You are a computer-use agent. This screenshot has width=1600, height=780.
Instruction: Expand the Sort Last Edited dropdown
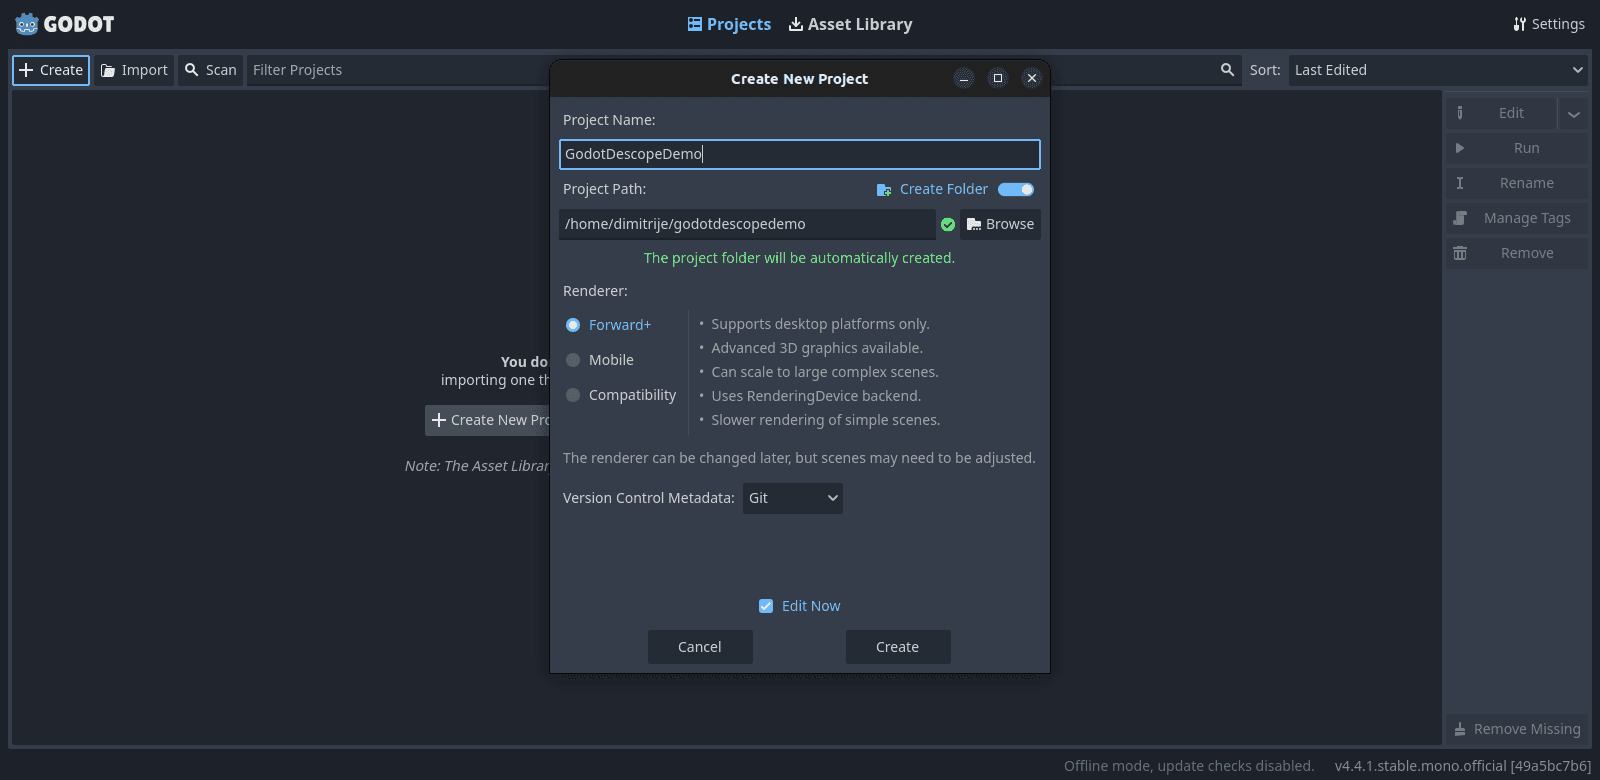pos(1438,70)
